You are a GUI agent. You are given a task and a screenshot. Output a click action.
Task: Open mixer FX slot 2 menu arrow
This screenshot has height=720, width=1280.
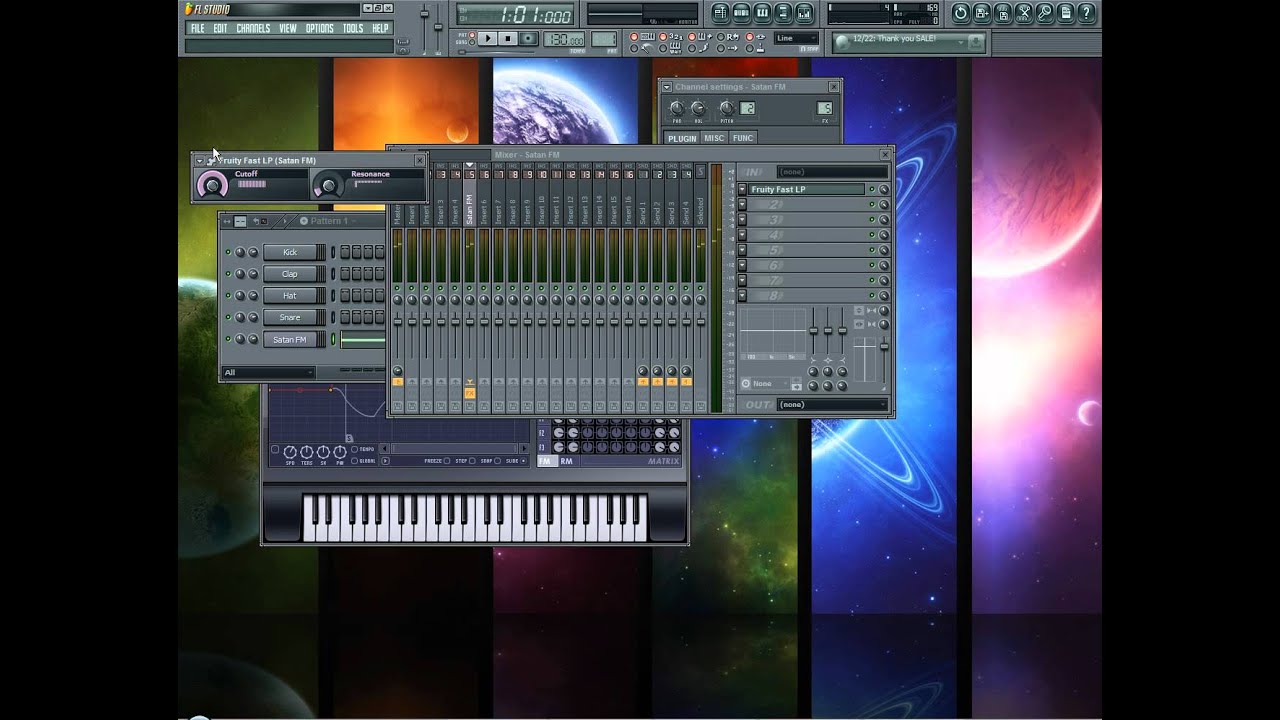[742, 204]
